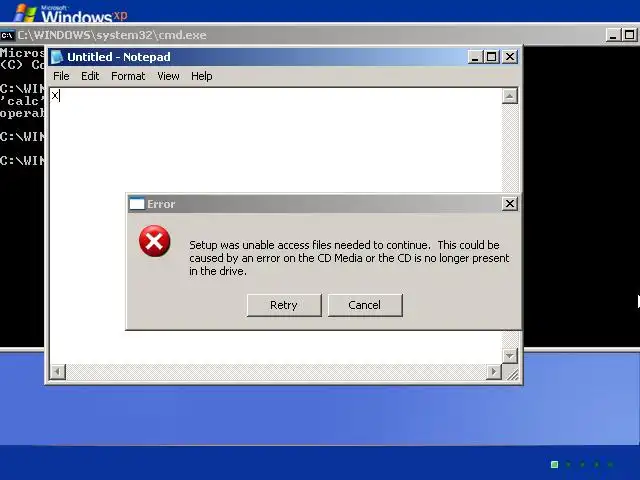640x480 pixels.
Task: Click the Error dialog title bar icon
Action: (137, 204)
